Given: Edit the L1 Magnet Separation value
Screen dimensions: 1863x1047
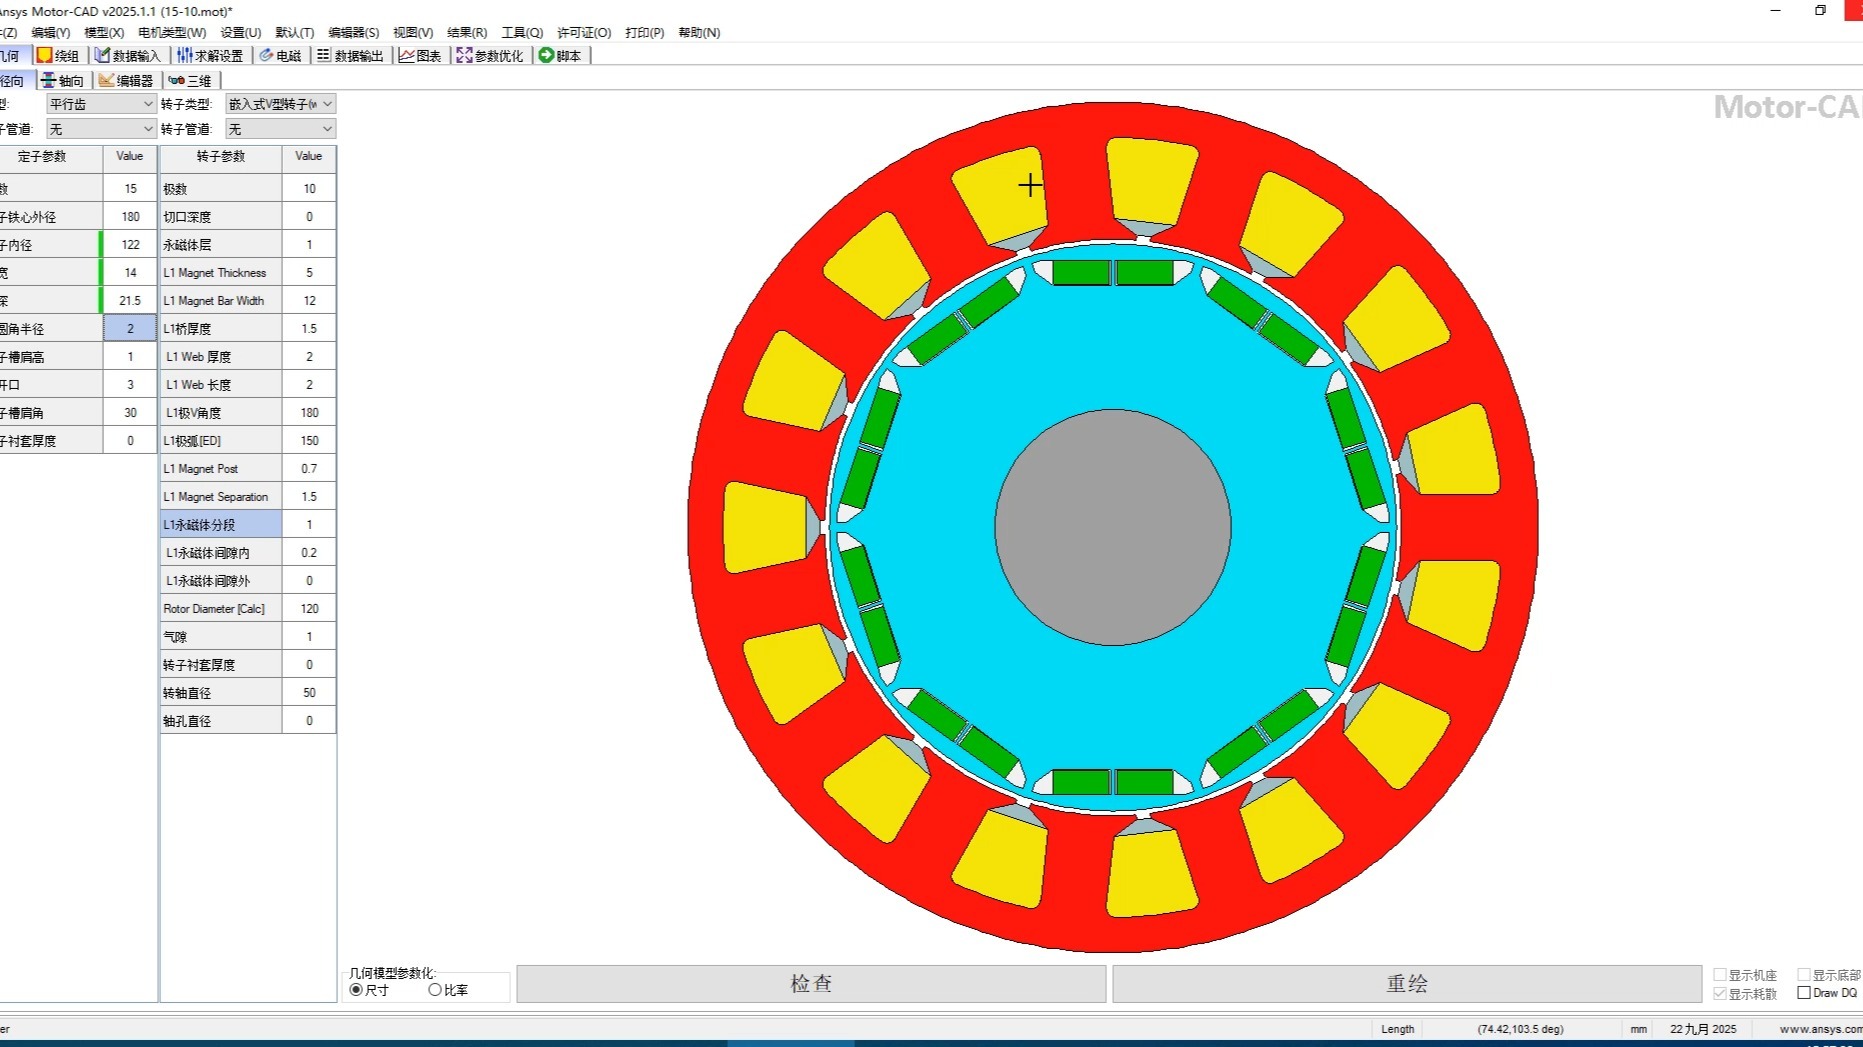Looking at the screenshot, I should 309,497.
